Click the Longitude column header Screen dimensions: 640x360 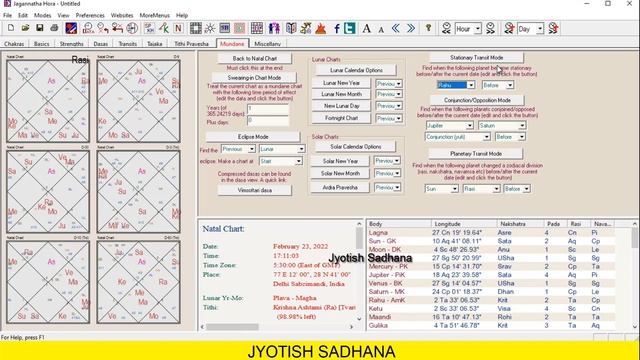pyautogui.click(x=464, y=224)
